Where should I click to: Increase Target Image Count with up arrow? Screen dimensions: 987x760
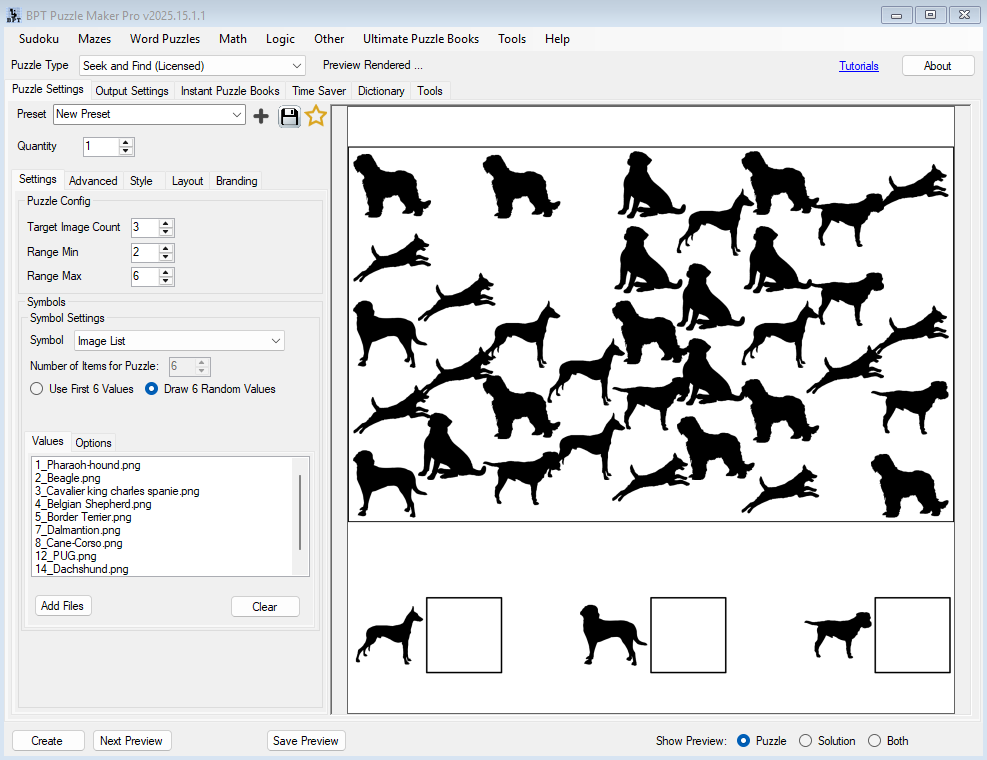[166, 223]
